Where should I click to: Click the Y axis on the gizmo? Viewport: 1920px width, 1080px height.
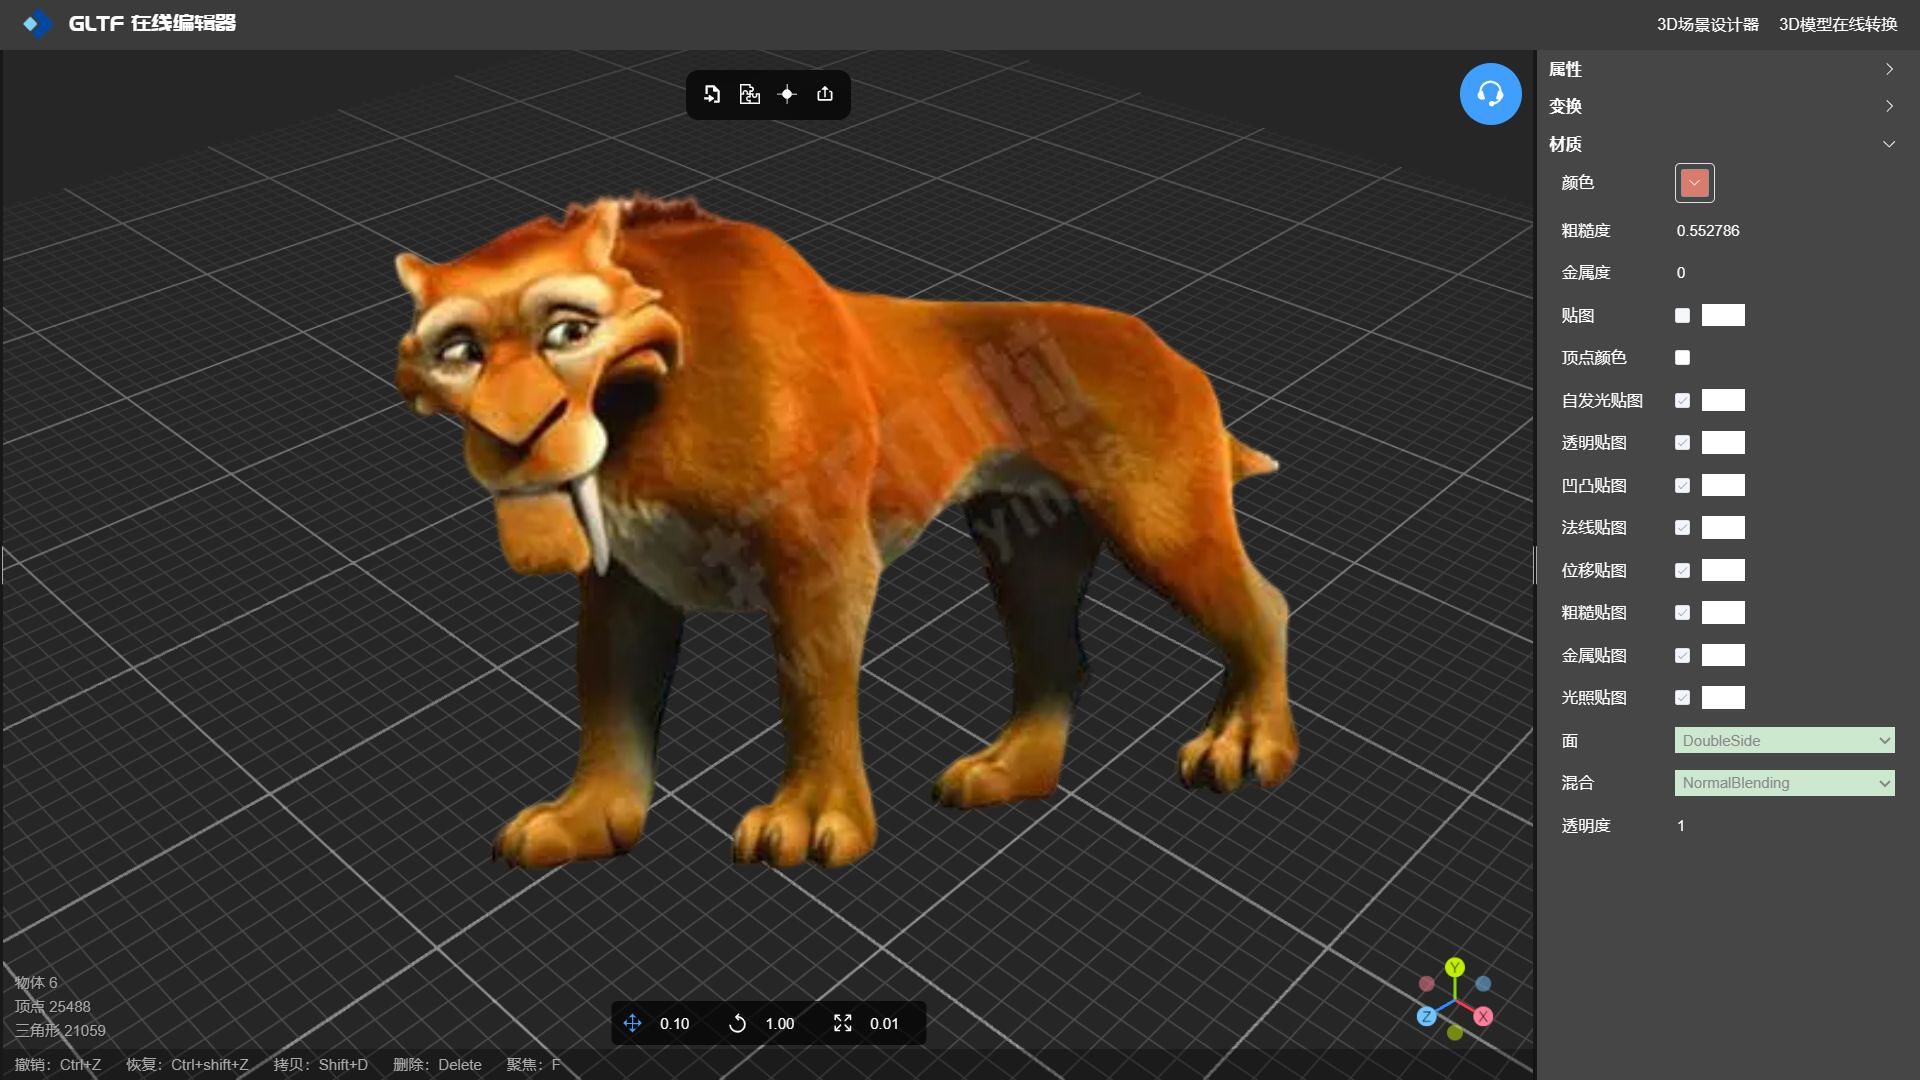[1455, 967]
